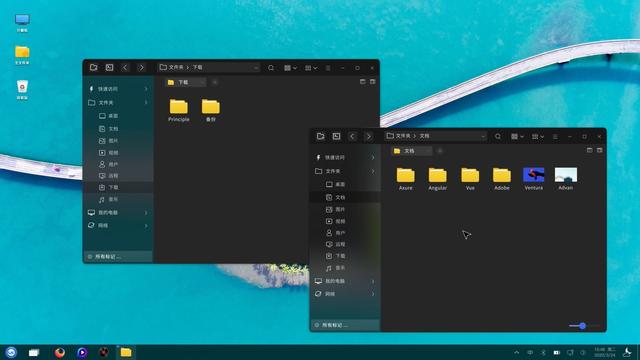Open terminal icon in 文档 window toolbar
The width and height of the screenshot is (640, 360).
pyautogui.click(x=336, y=136)
